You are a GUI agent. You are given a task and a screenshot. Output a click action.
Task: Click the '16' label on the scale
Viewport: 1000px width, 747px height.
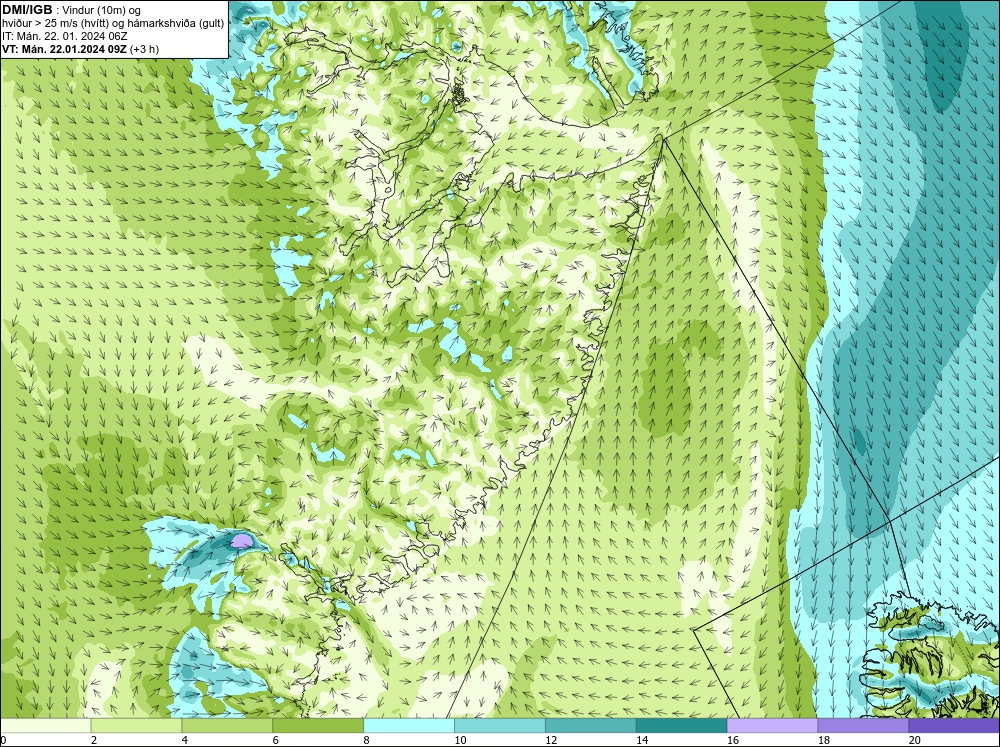(733, 740)
